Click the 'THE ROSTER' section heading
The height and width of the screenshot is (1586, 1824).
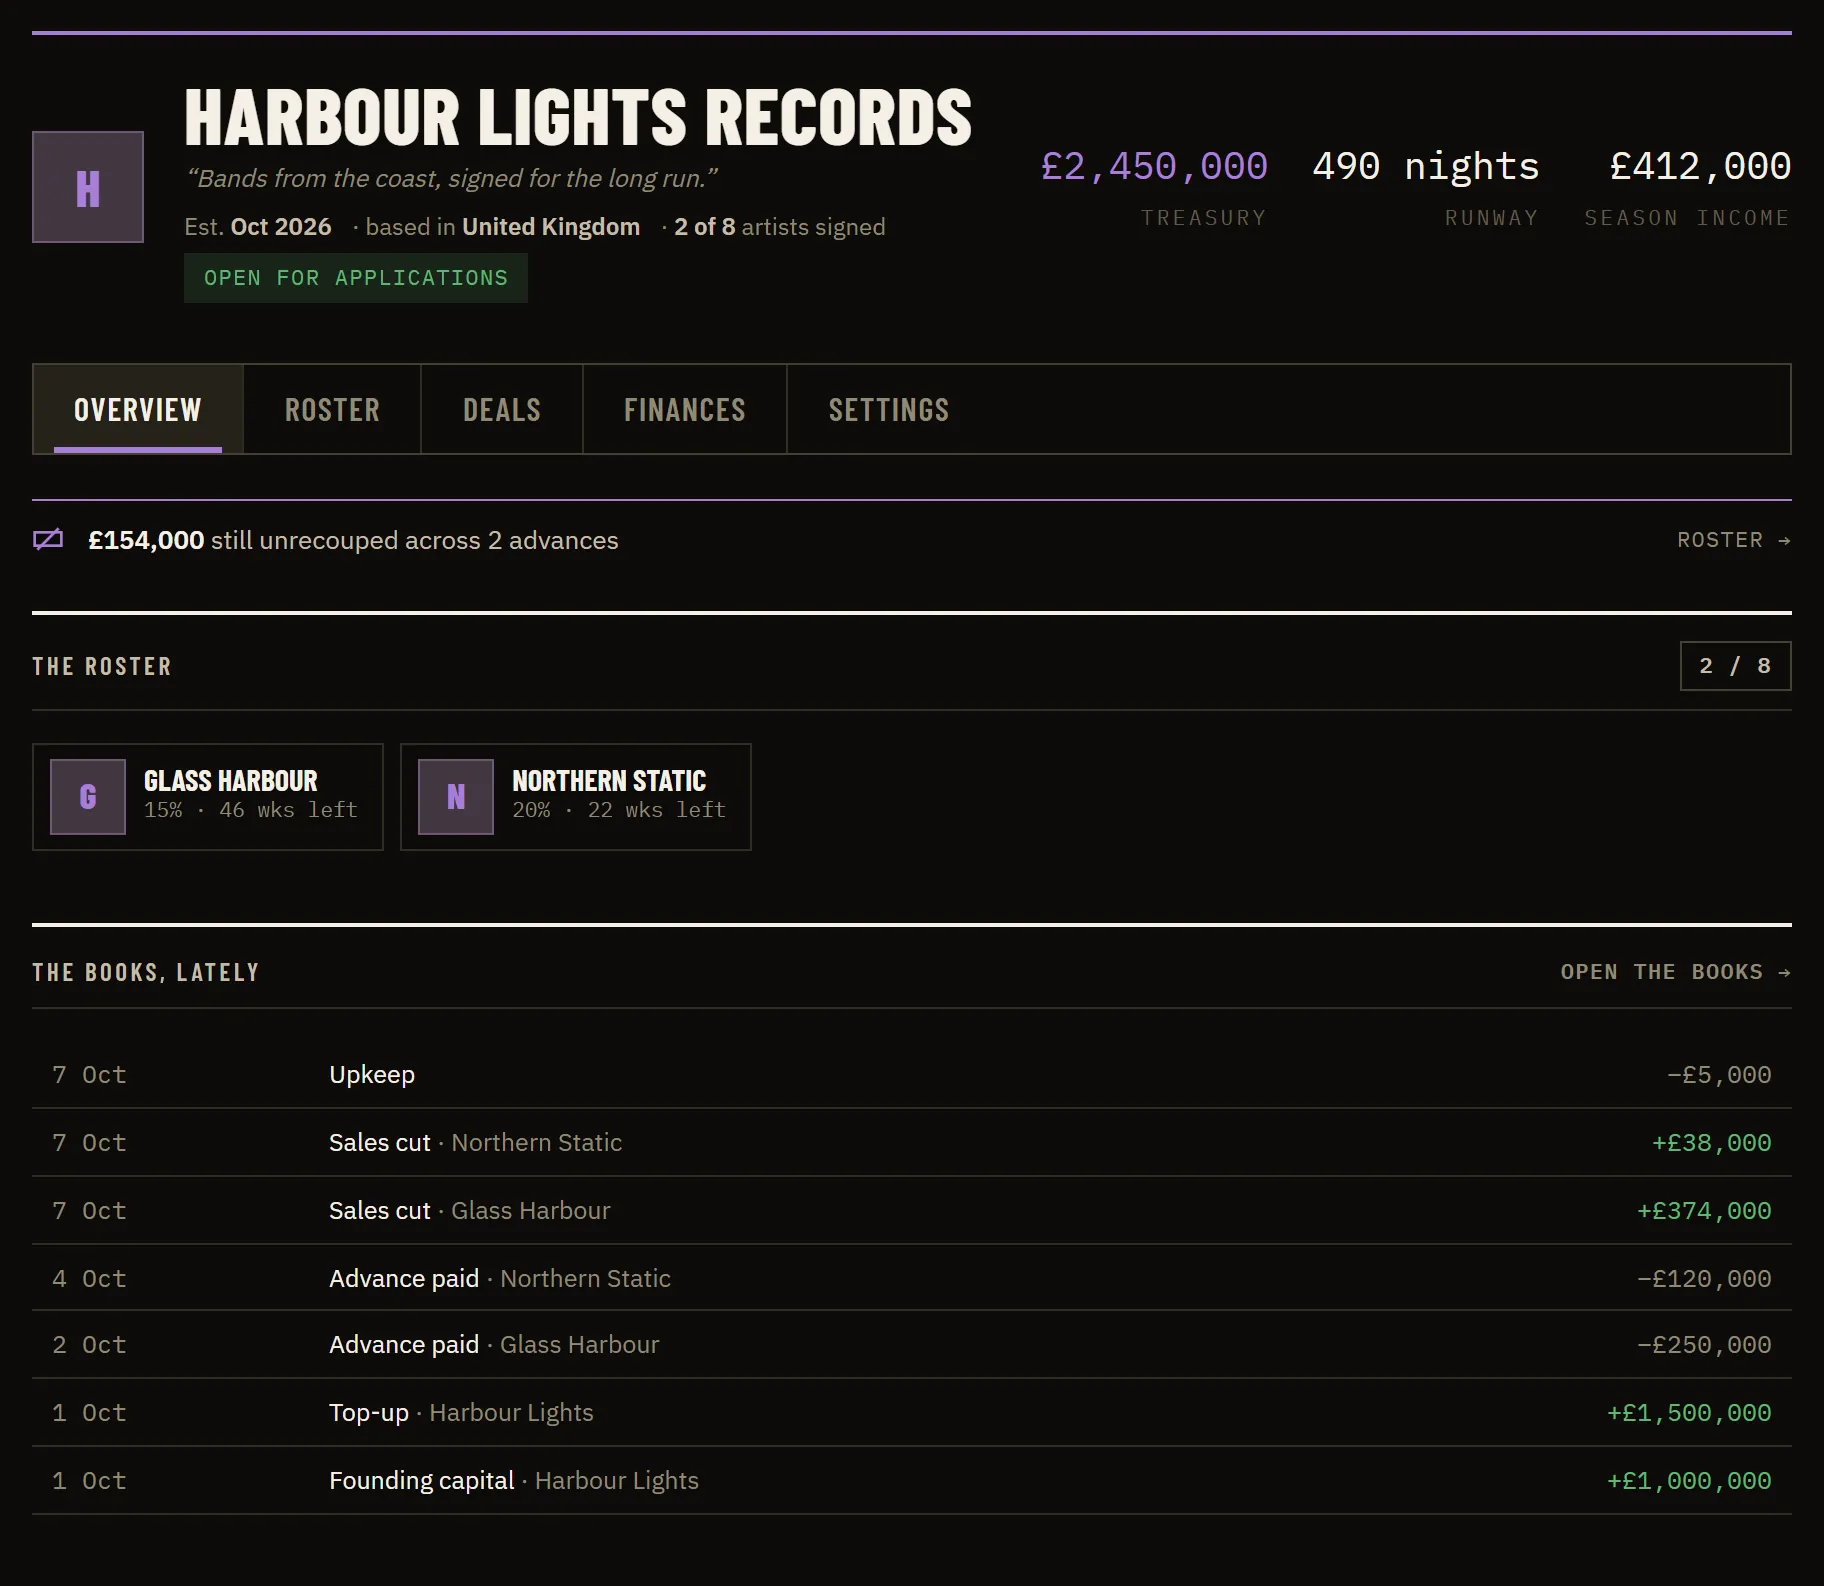point(102,666)
